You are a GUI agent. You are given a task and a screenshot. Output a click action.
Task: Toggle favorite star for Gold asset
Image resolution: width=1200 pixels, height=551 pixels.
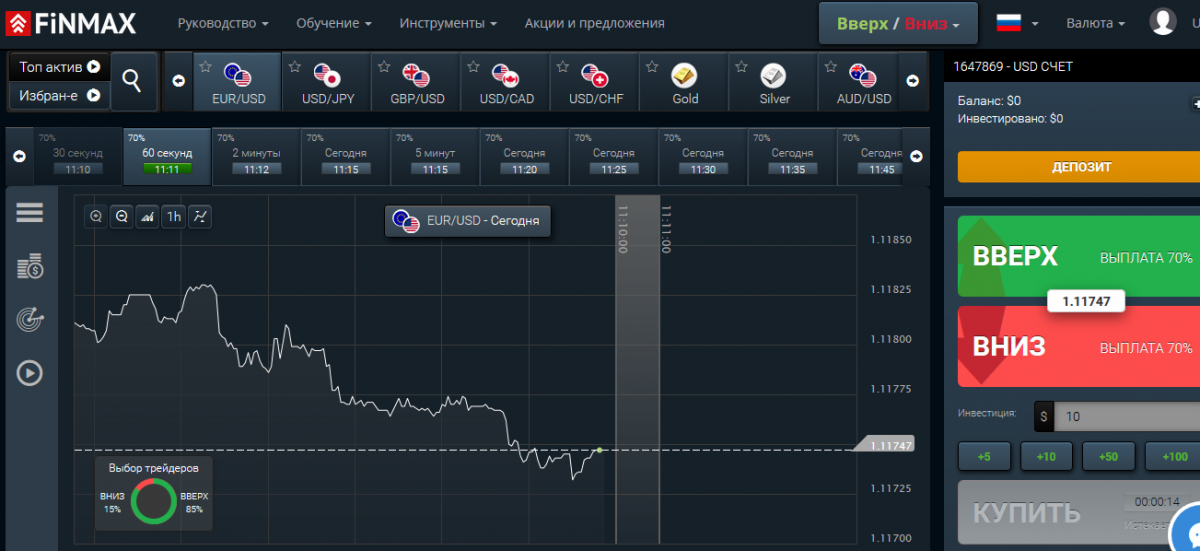652,67
